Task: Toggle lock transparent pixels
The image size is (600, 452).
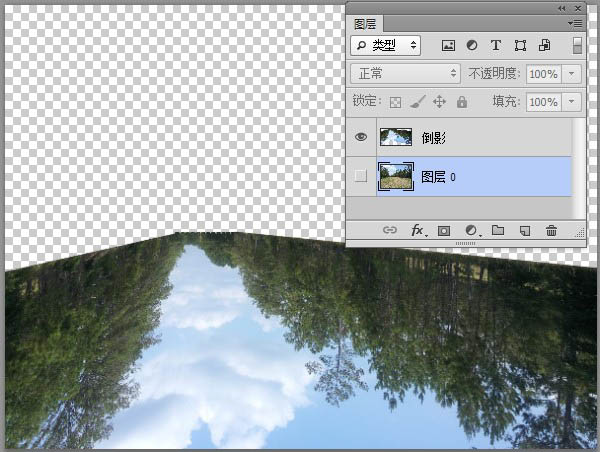Action: (x=396, y=102)
